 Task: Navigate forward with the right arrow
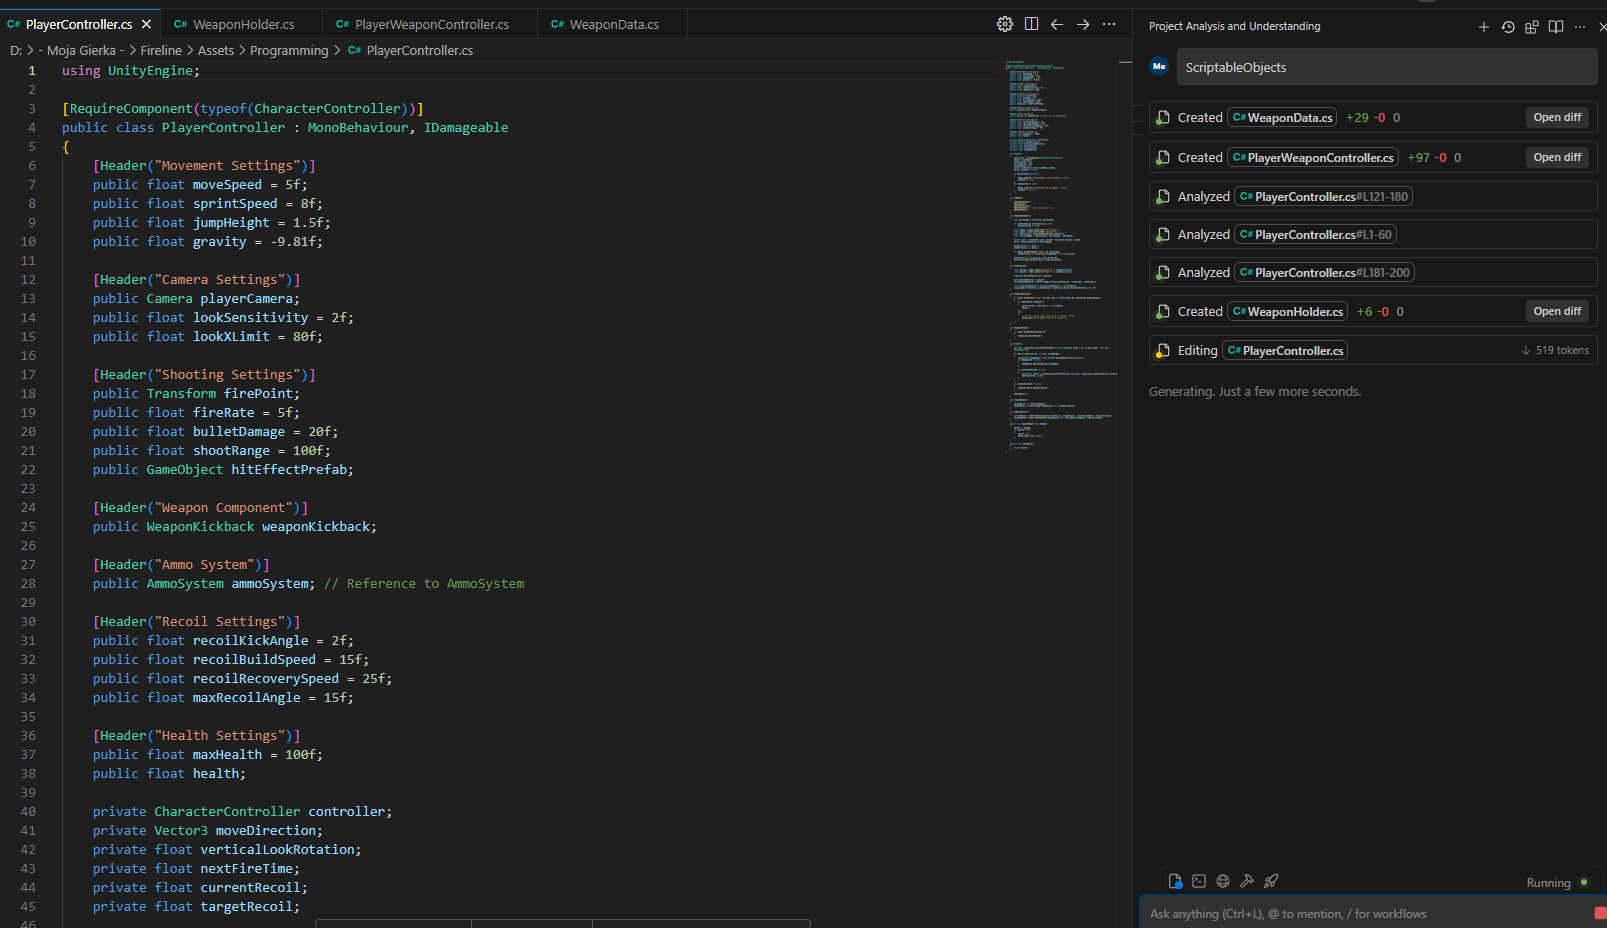[x=1083, y=24]
